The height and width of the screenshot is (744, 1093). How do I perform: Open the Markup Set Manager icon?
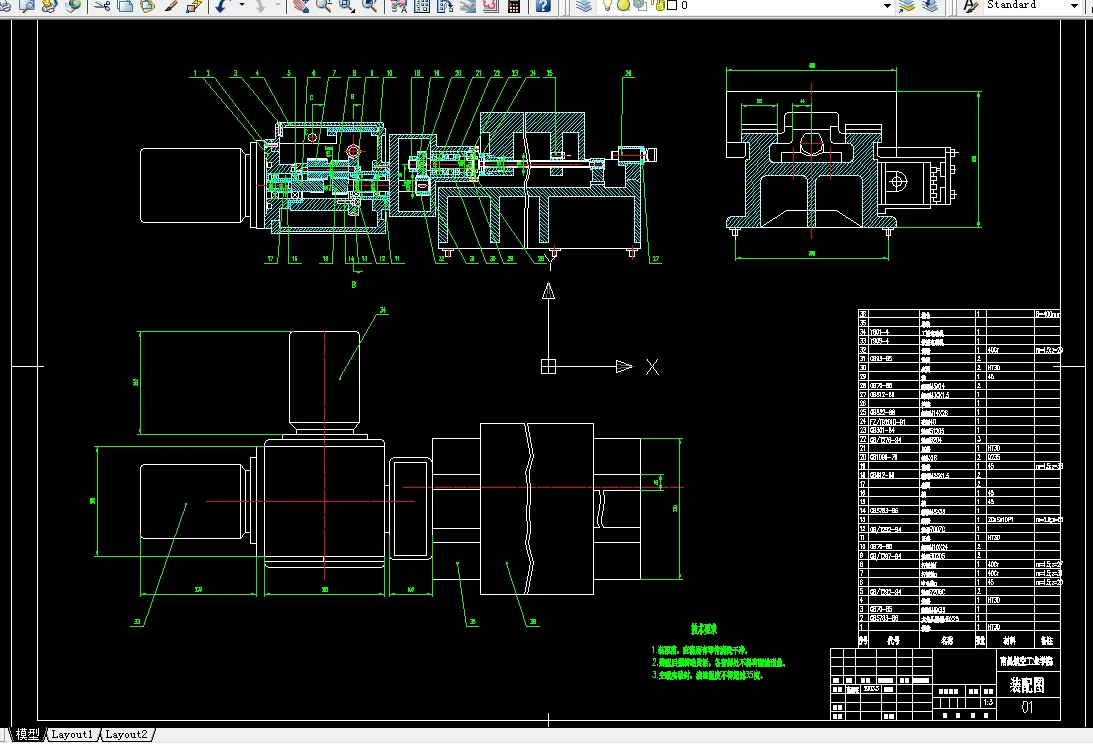491,6
